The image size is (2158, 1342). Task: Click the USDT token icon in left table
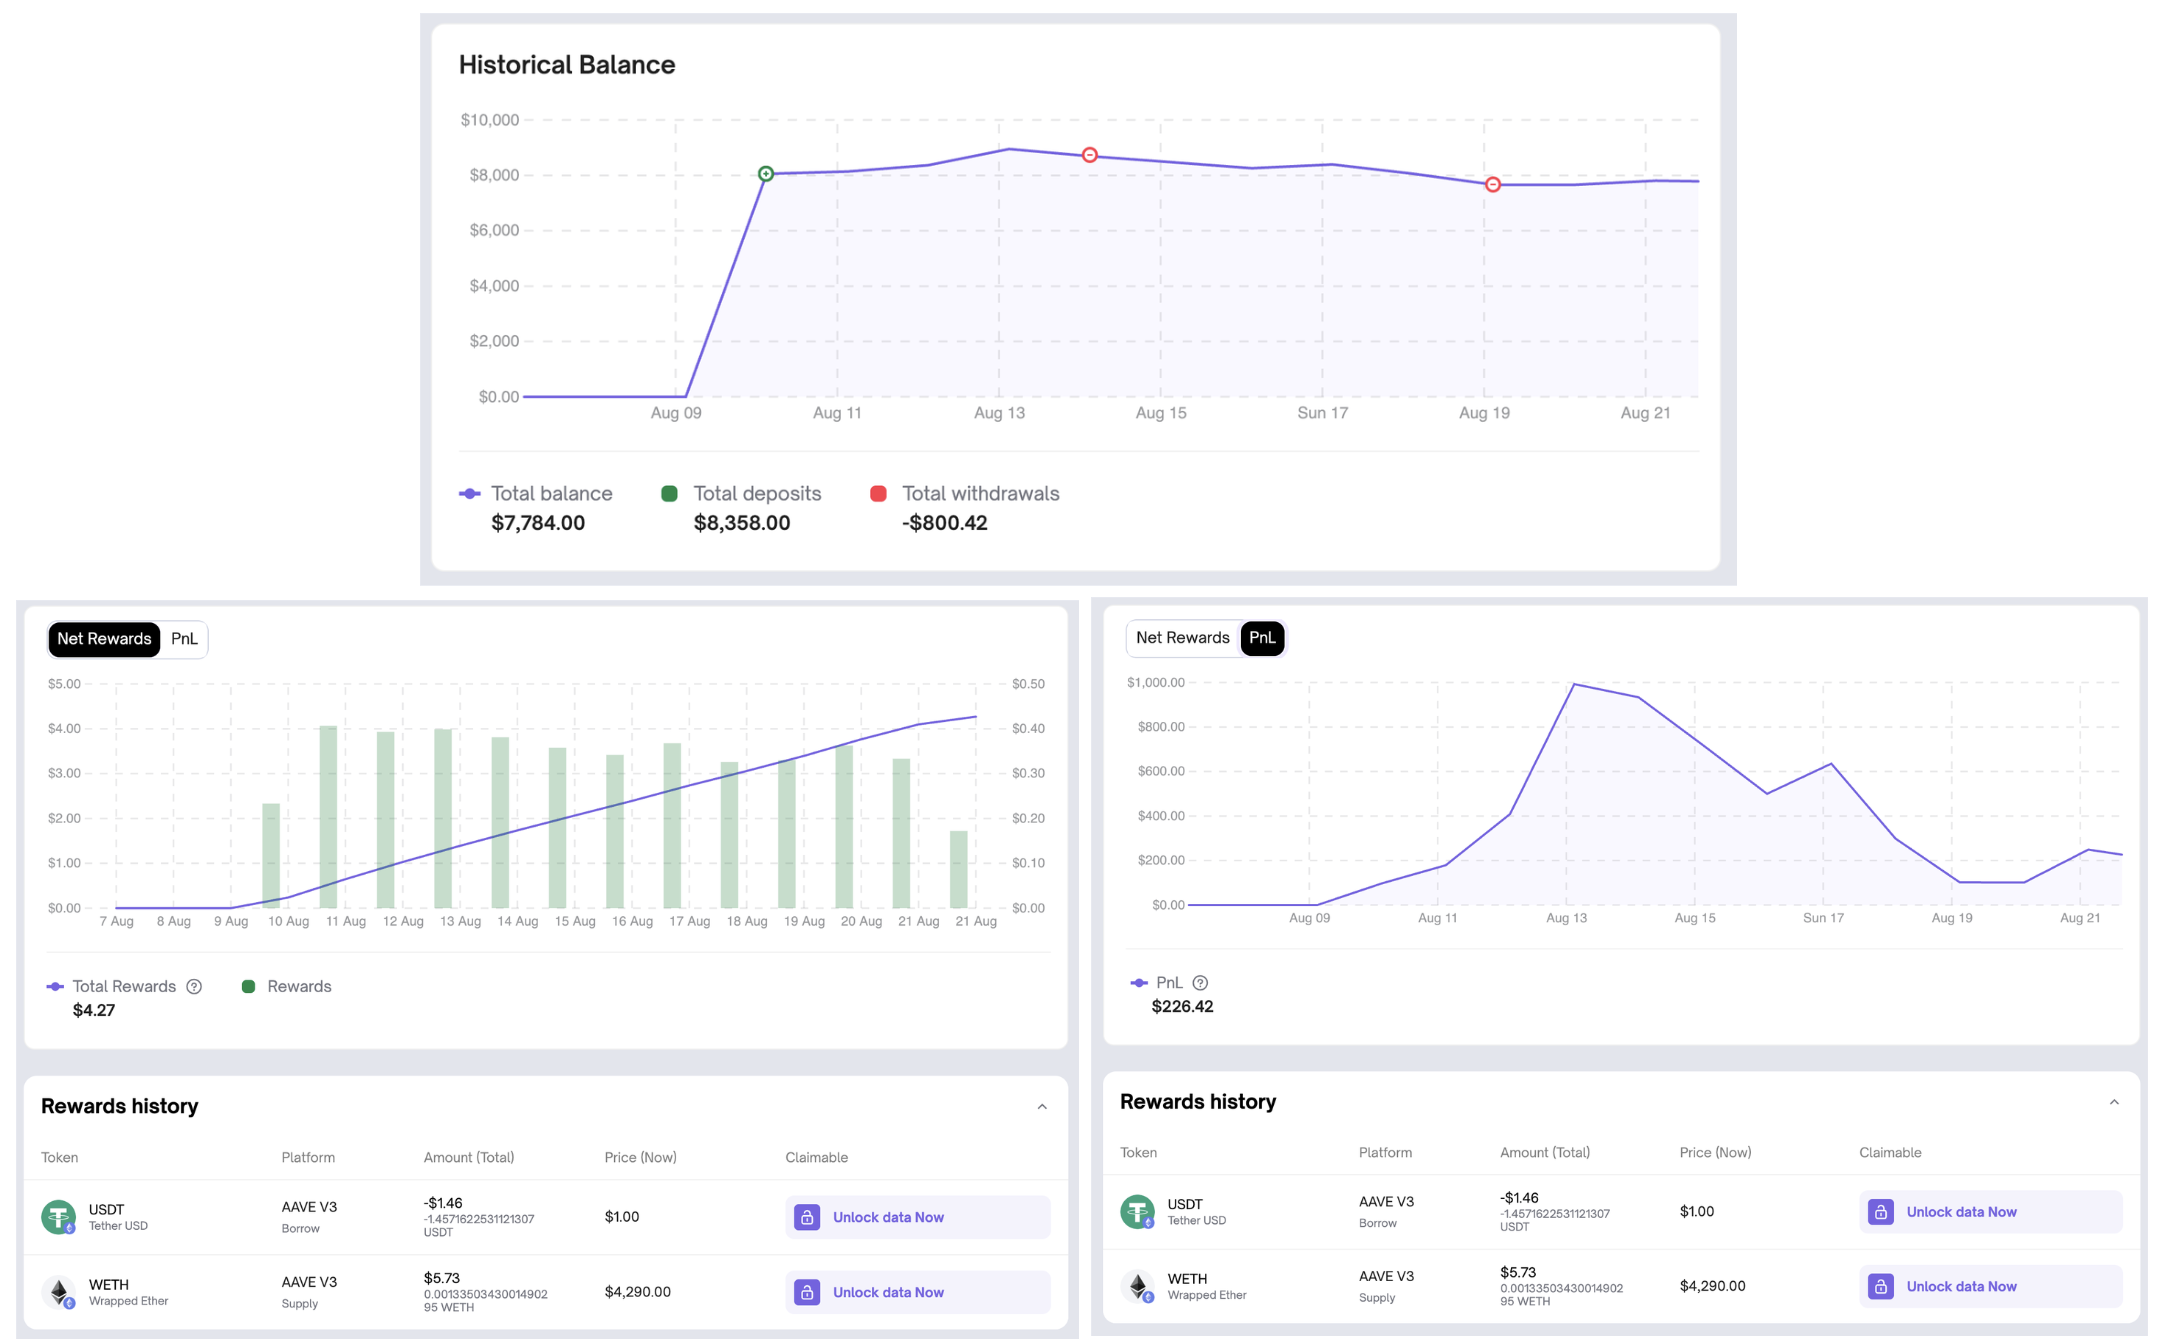pos(58,1217)
